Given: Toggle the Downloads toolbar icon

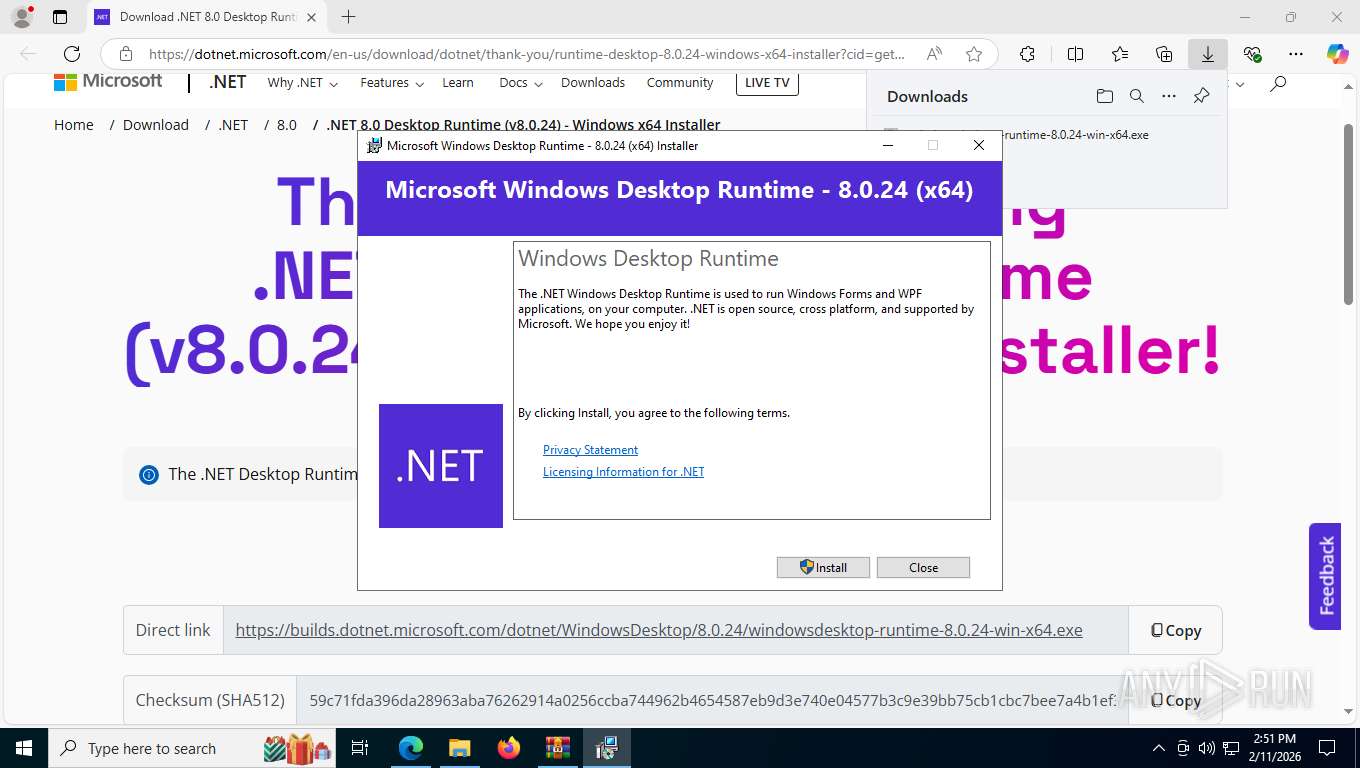Looking at the screenshot, I should 1208,54.
